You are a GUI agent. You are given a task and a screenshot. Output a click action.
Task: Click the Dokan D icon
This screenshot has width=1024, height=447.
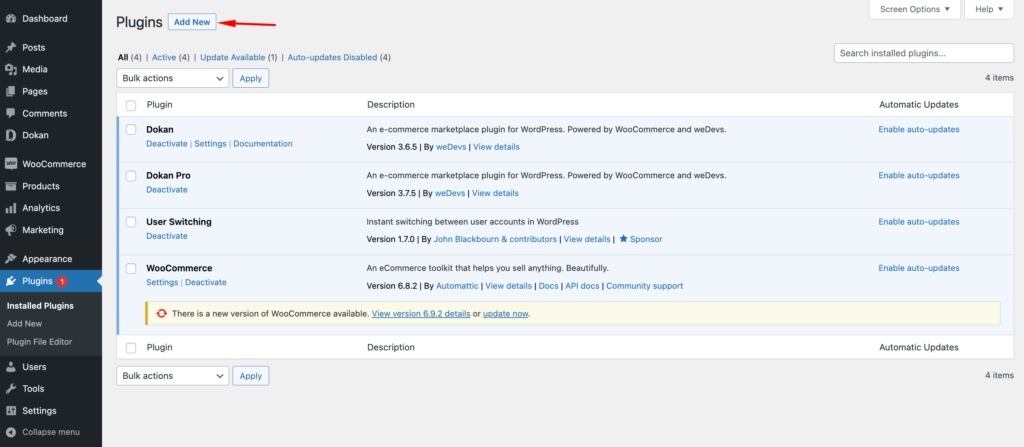[x=10, y=135]
